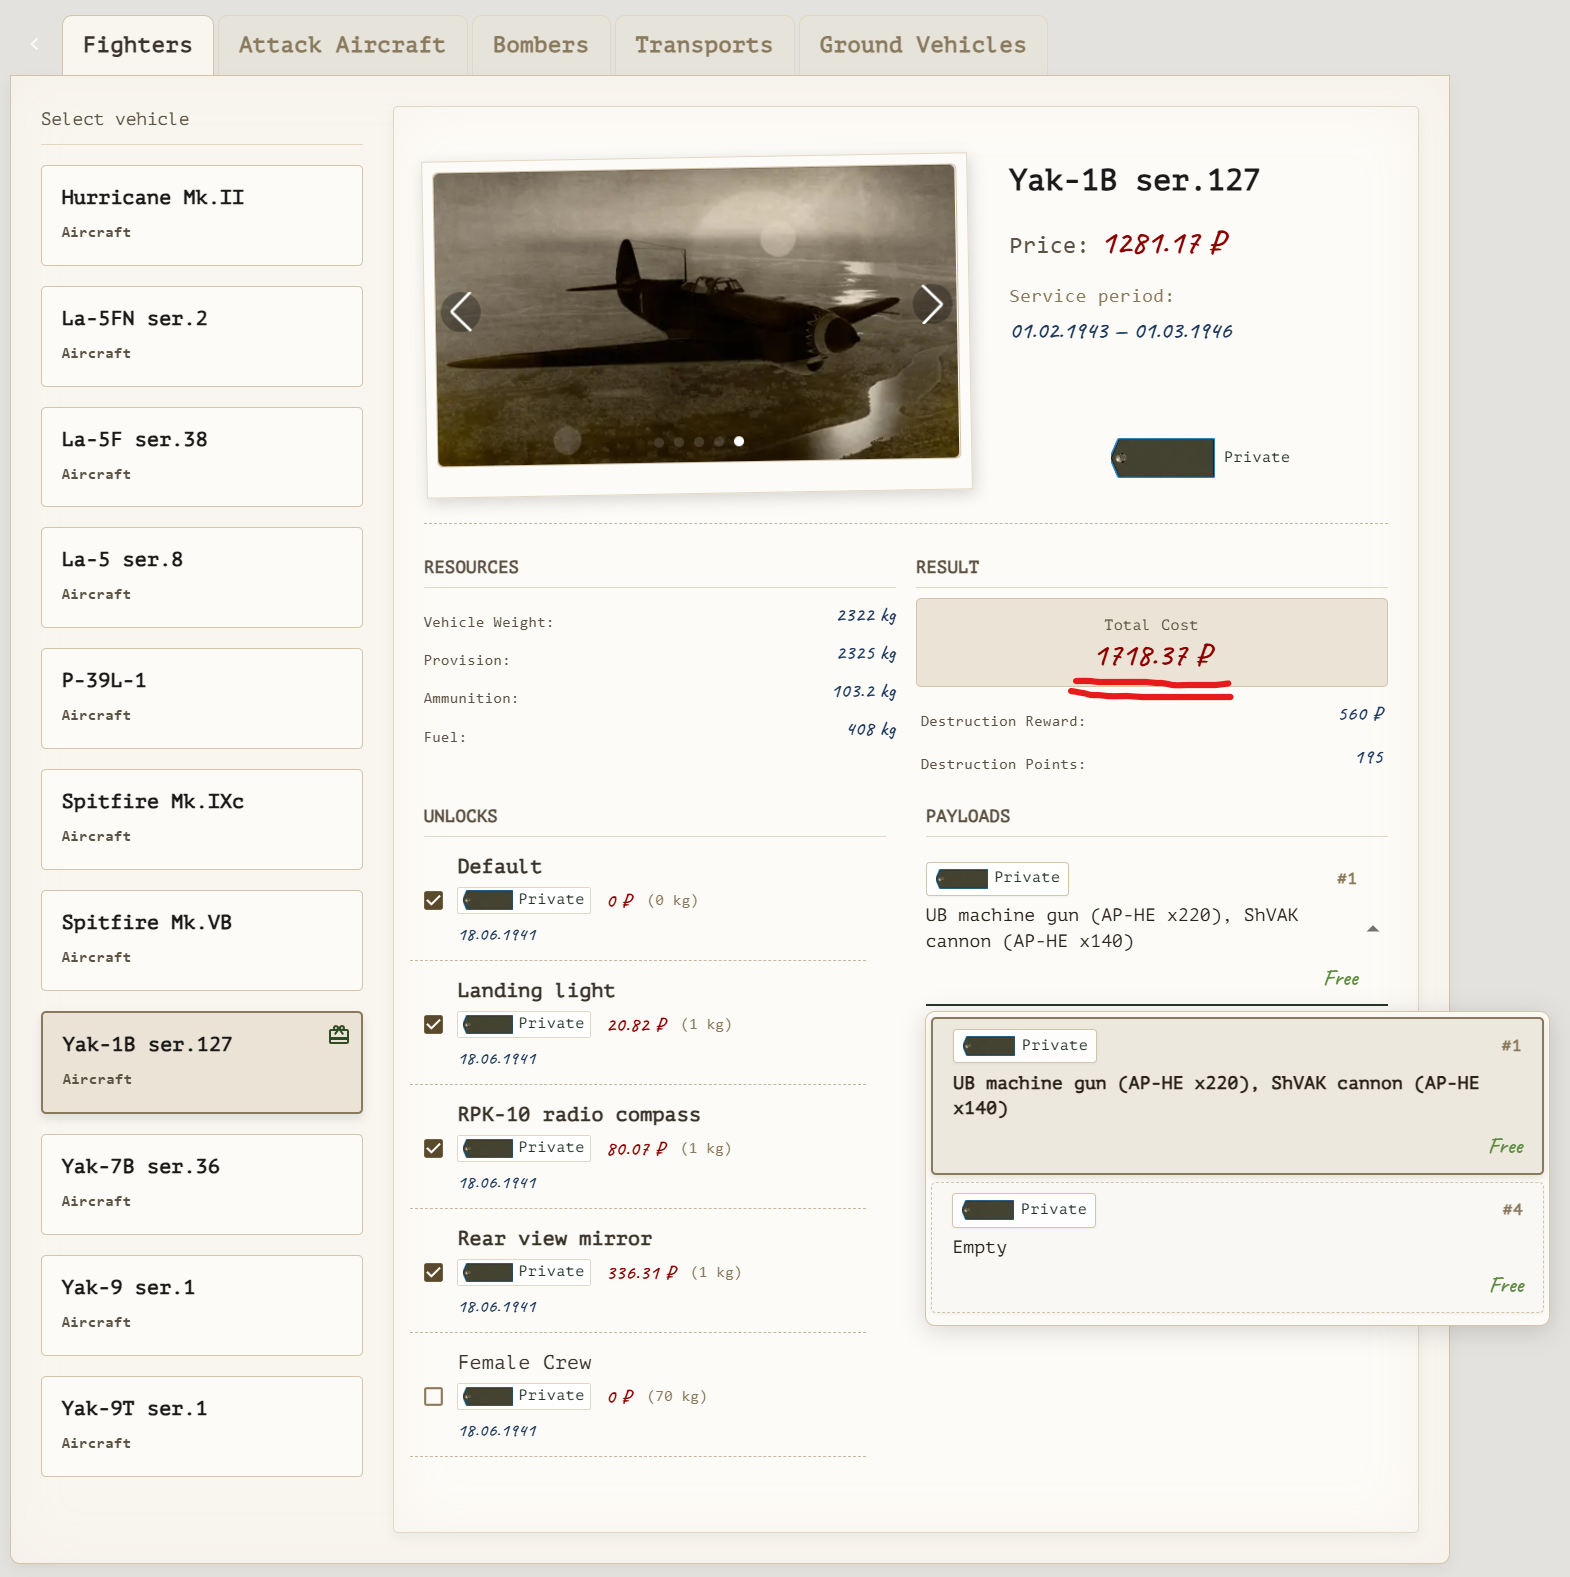Select the Yak-9T ser.1 vehicle

202,1426
